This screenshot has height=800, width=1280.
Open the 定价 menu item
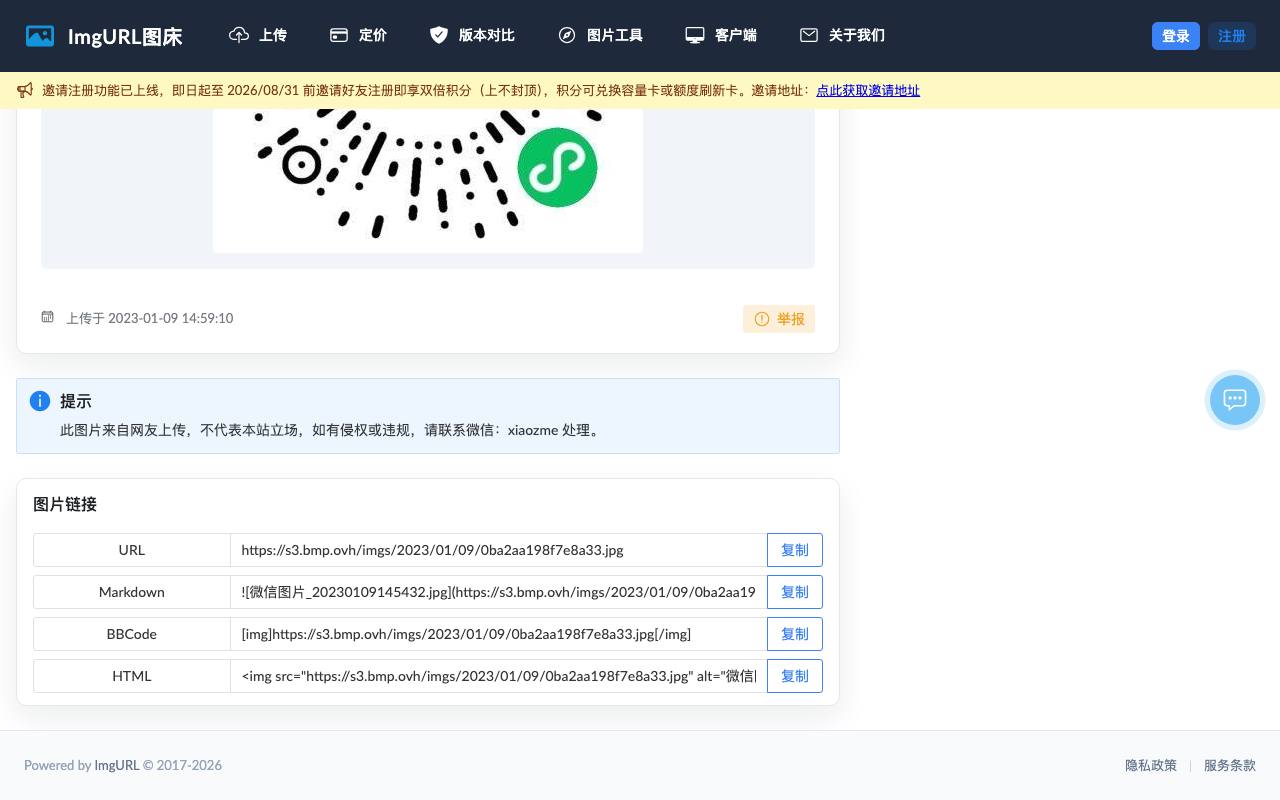(358, 35)
